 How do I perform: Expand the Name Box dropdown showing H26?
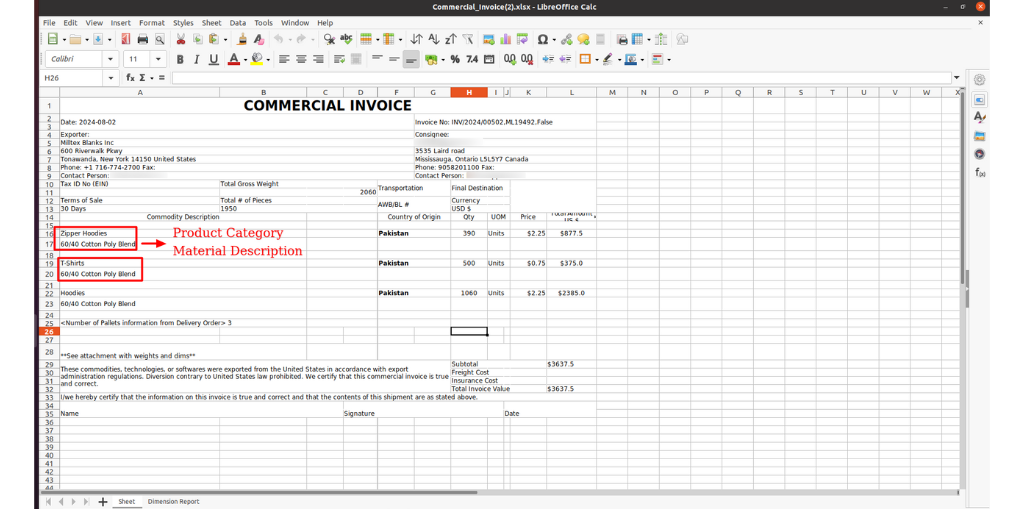(x=111, y=78)
